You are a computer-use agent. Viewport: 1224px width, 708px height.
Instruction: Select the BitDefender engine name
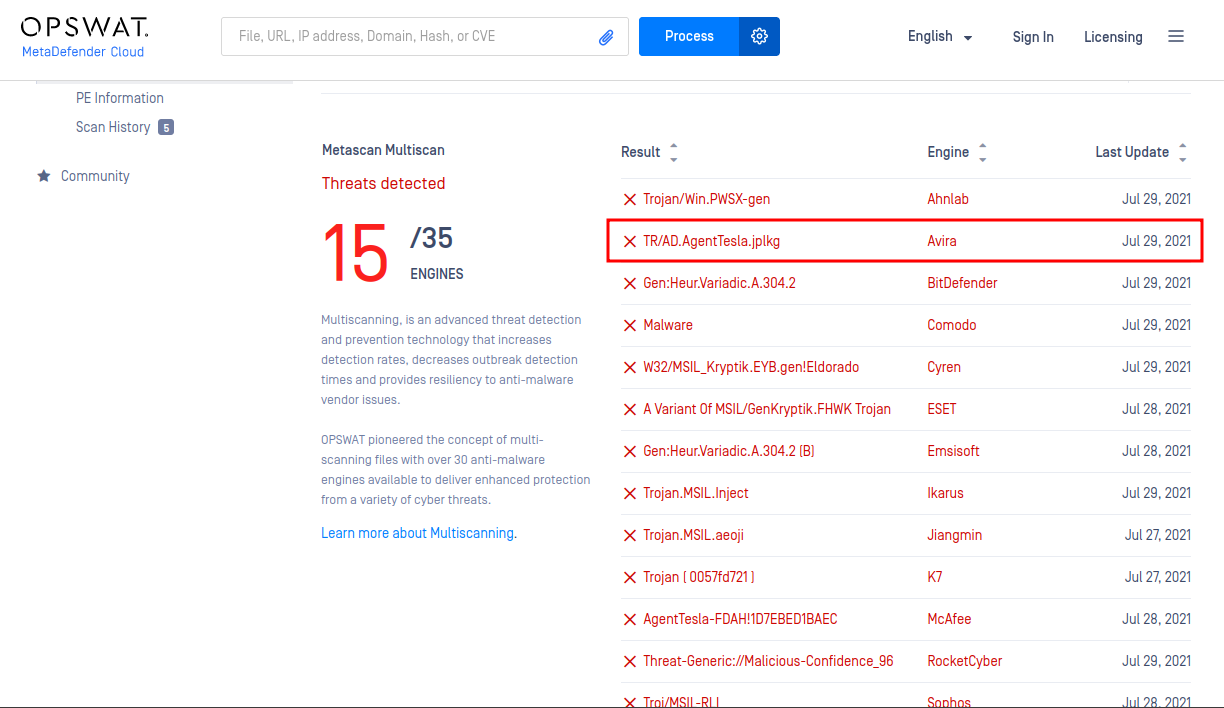point(962,283)
